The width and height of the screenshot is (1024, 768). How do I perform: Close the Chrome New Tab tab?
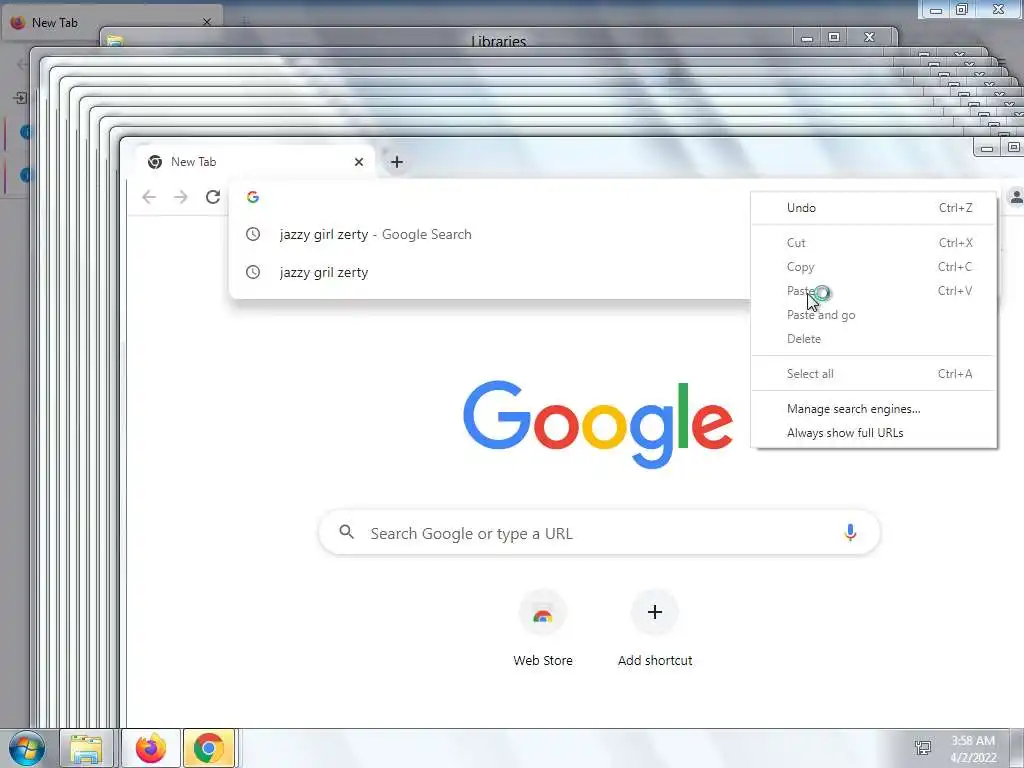(359, 162)
